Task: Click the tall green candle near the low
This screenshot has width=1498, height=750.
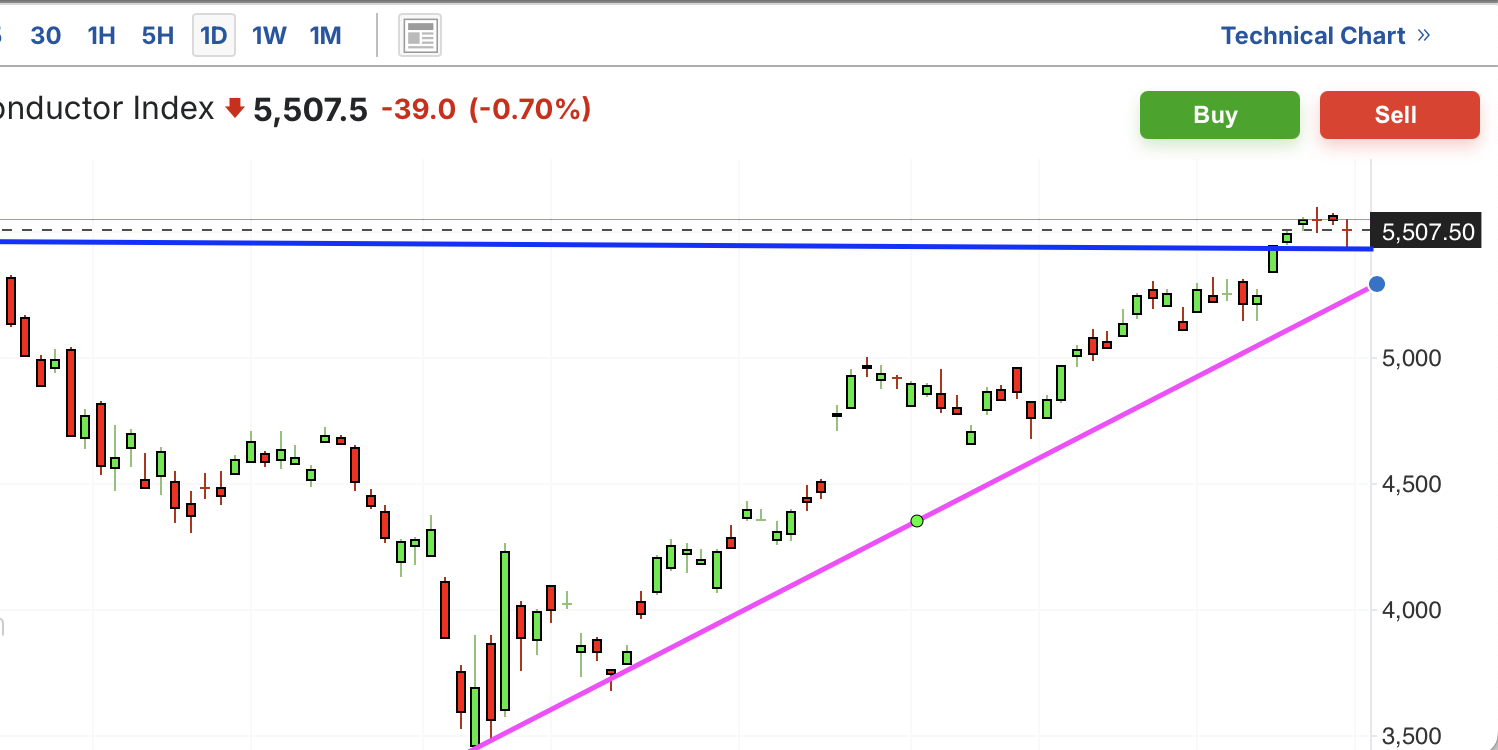Action: click(505, 630)
